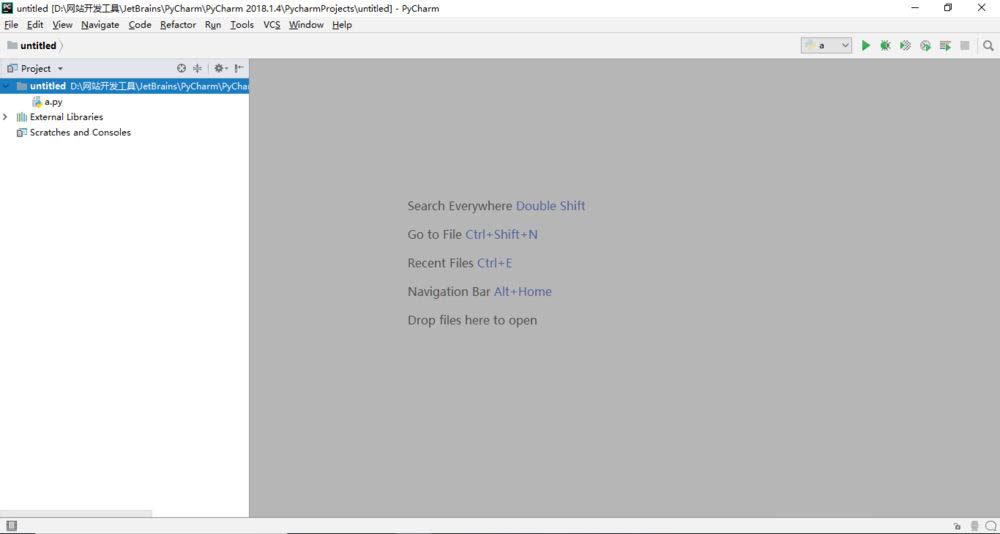Open the View menu
1000x534 pixels.
tap(62, 25)
